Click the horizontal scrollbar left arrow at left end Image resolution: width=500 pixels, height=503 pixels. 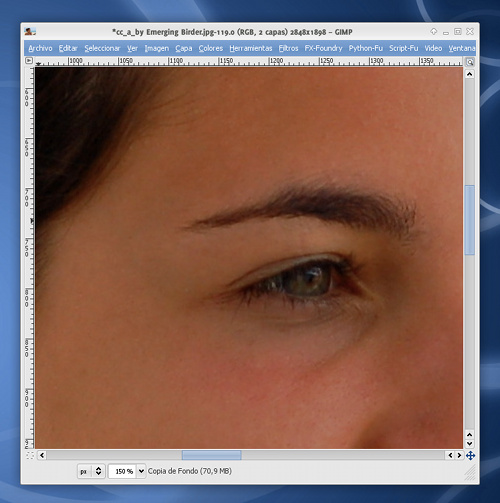[x=42, y=455]
